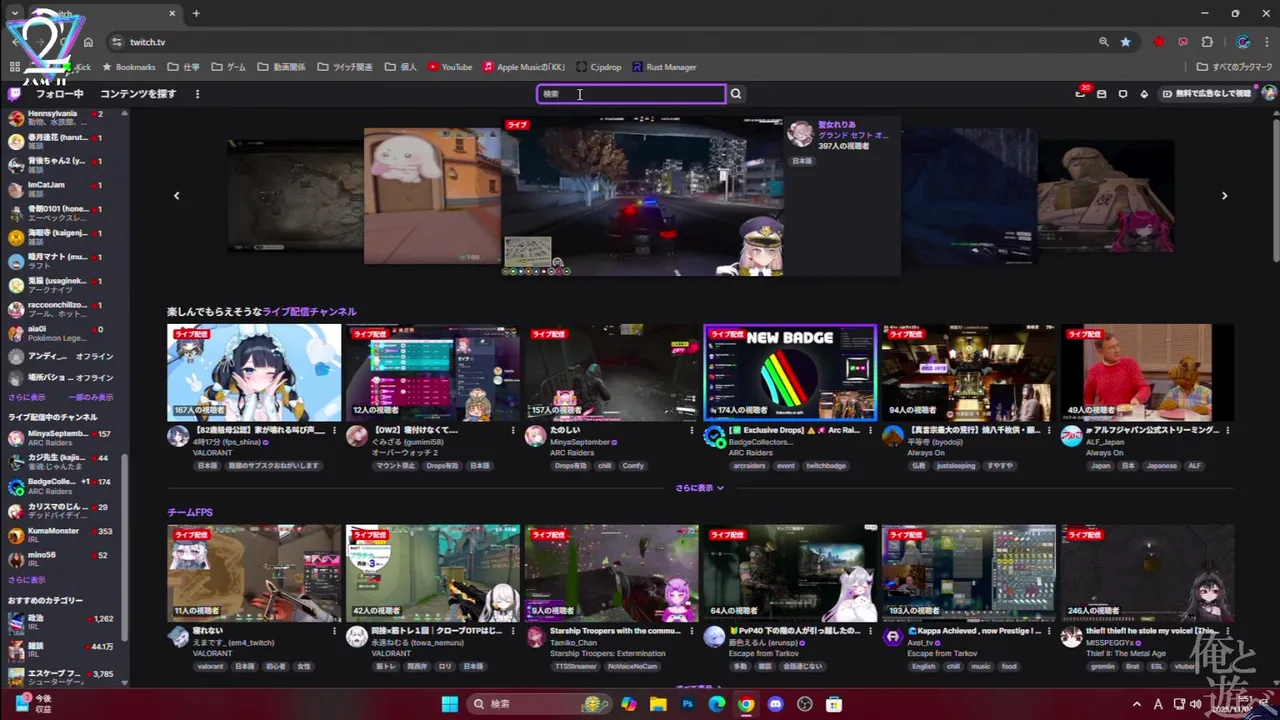Open options for the 寝れない stream card
The width and height of the screenshot is (1280, 720).
point(335,631)
